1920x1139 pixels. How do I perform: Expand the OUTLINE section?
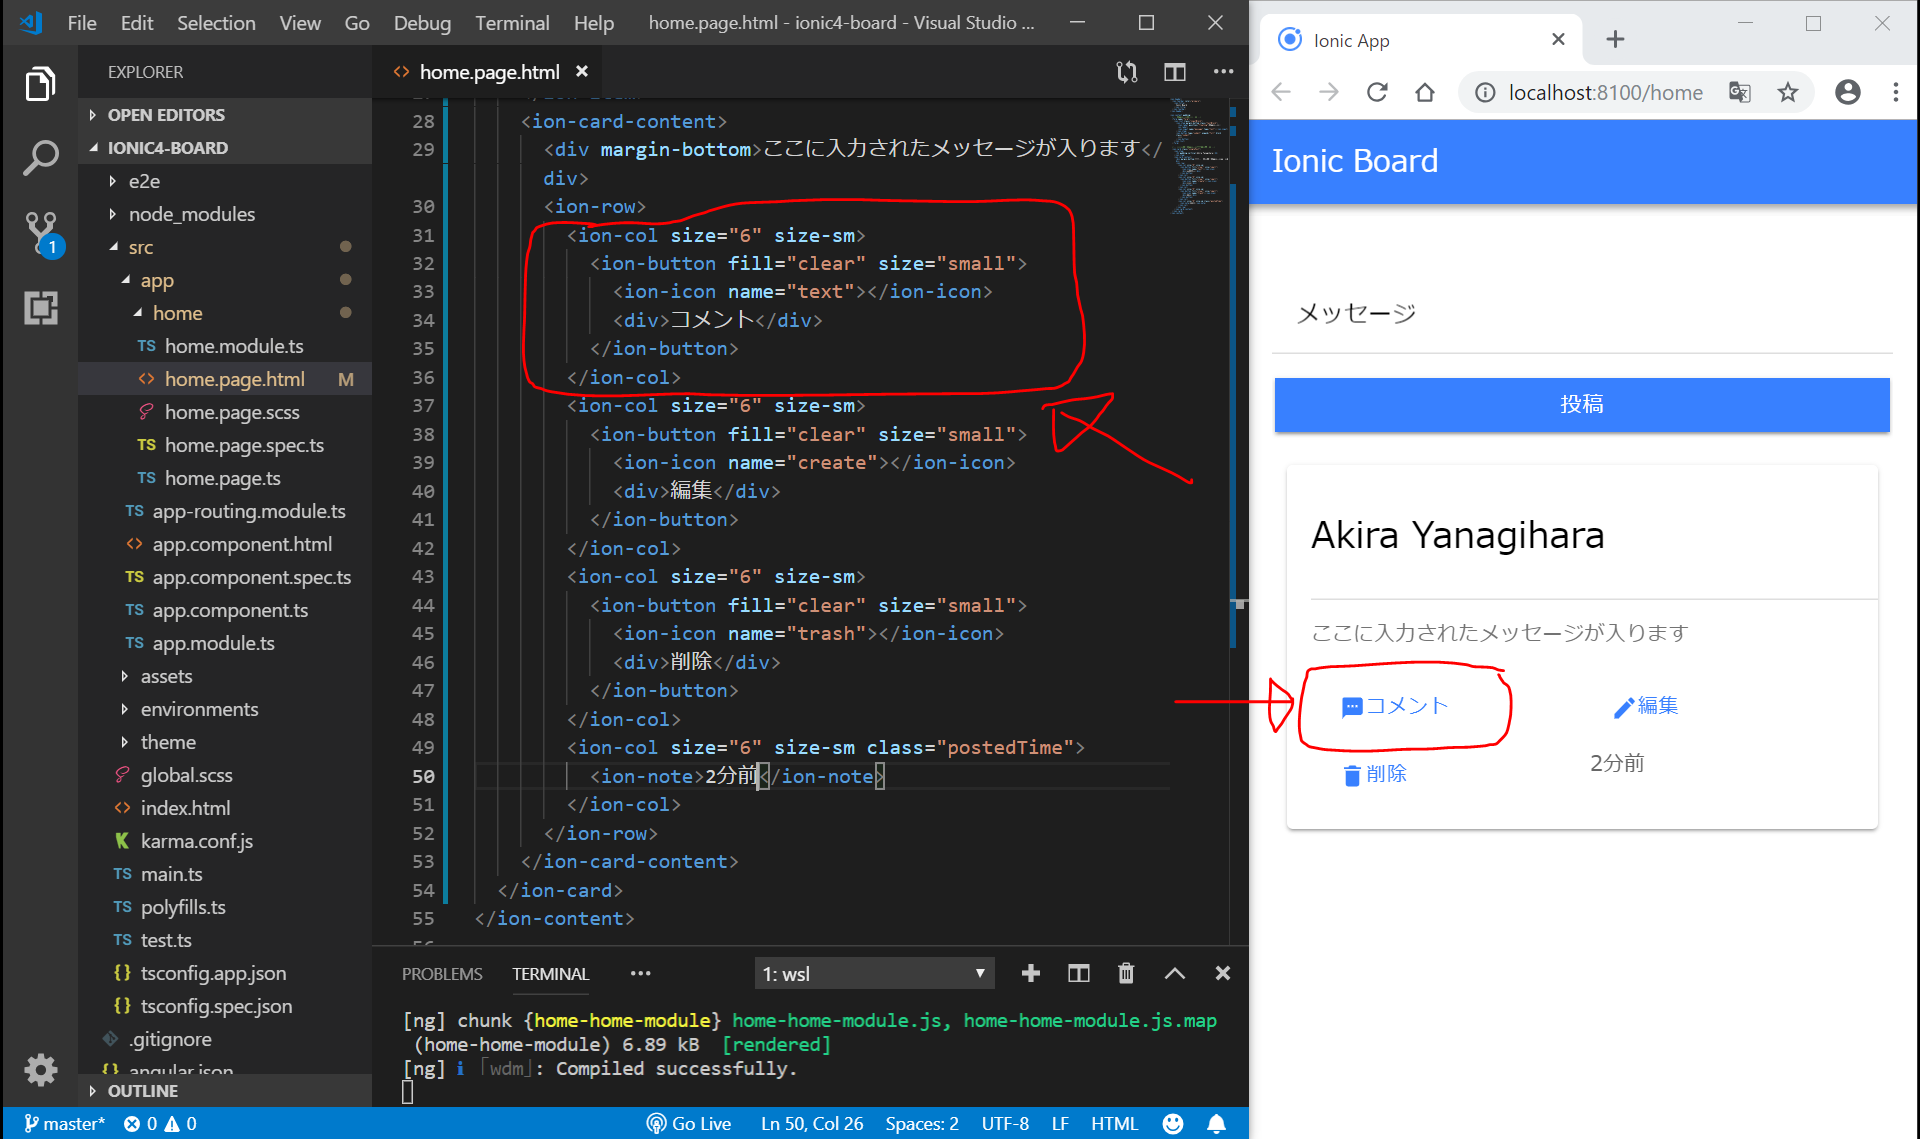coord(142,1091)
